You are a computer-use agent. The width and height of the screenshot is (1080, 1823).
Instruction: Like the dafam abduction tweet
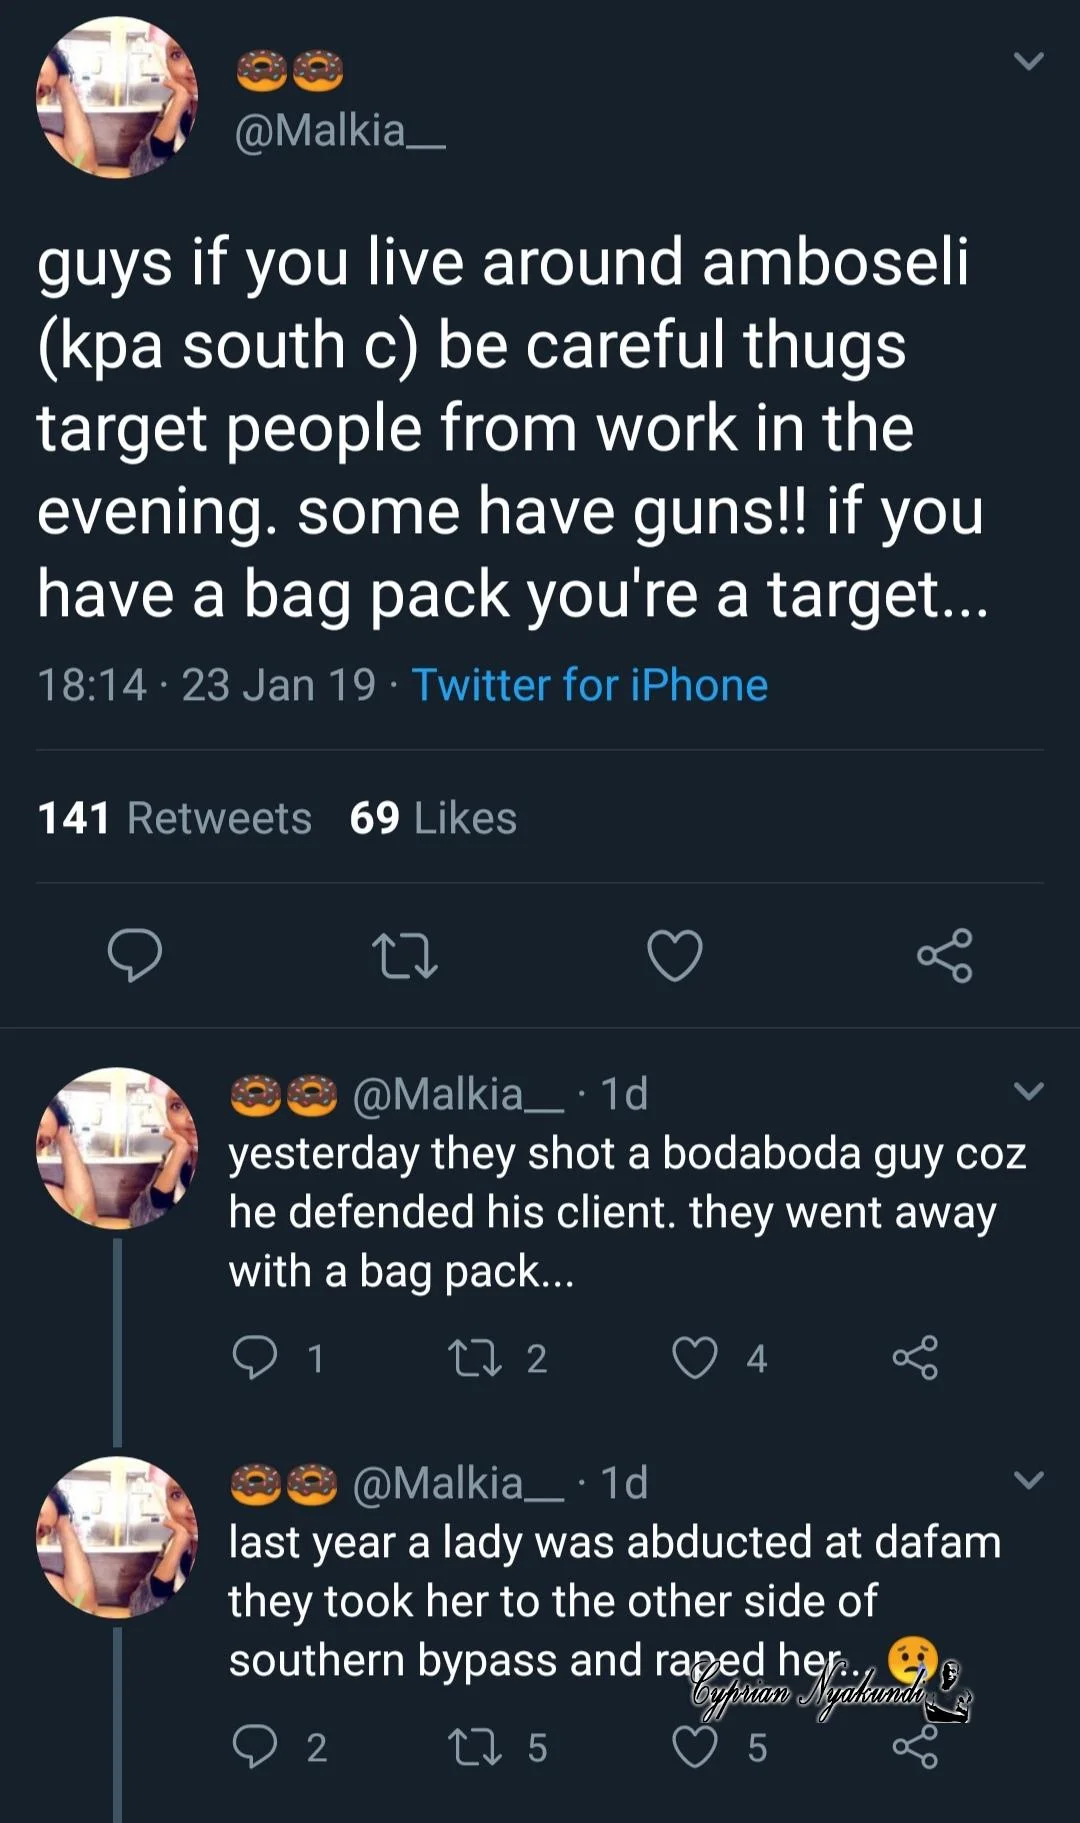(x=695, y=1747)
